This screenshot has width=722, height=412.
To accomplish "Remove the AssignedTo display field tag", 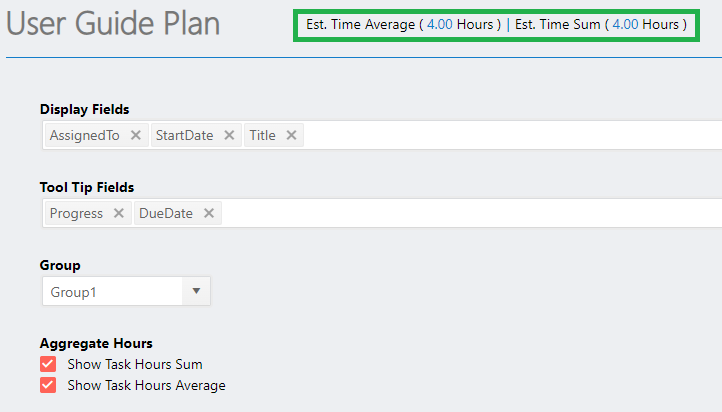I will pyautogui.click(x=135, y=135).
